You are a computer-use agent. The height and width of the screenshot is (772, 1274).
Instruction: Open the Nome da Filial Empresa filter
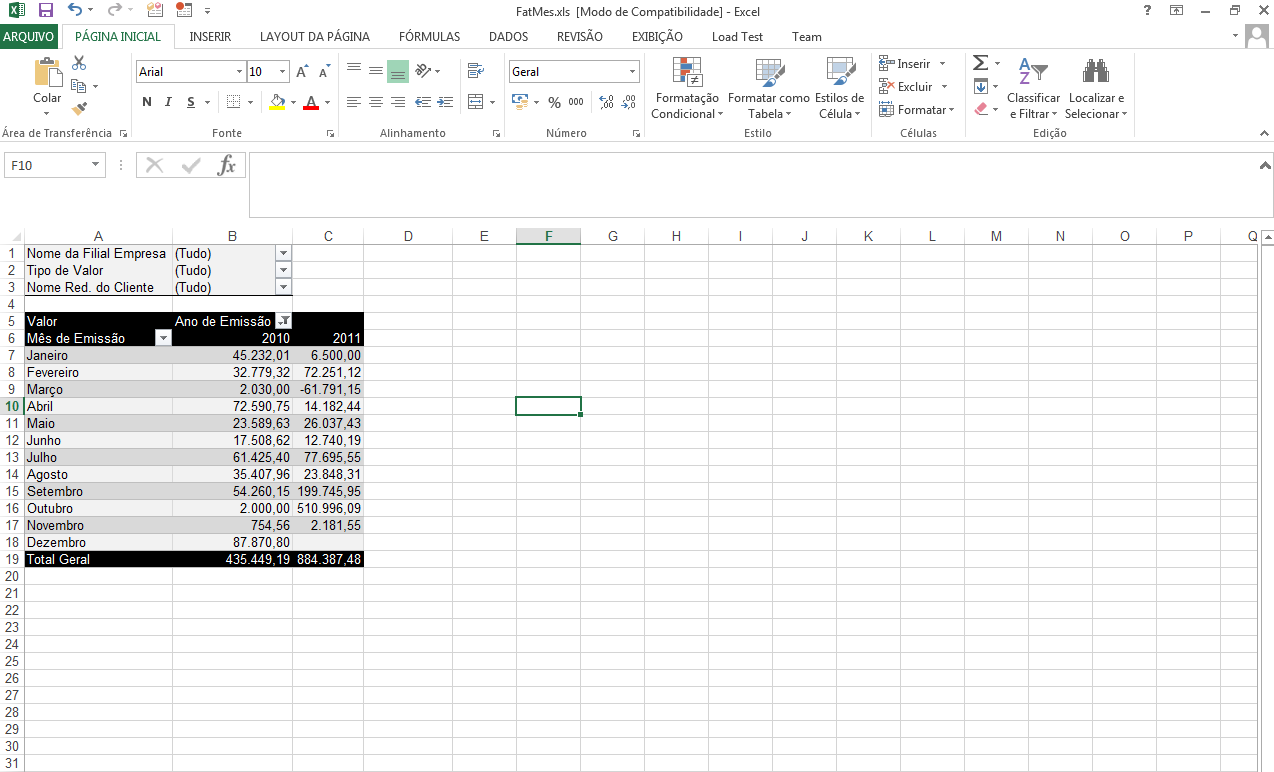283,254
